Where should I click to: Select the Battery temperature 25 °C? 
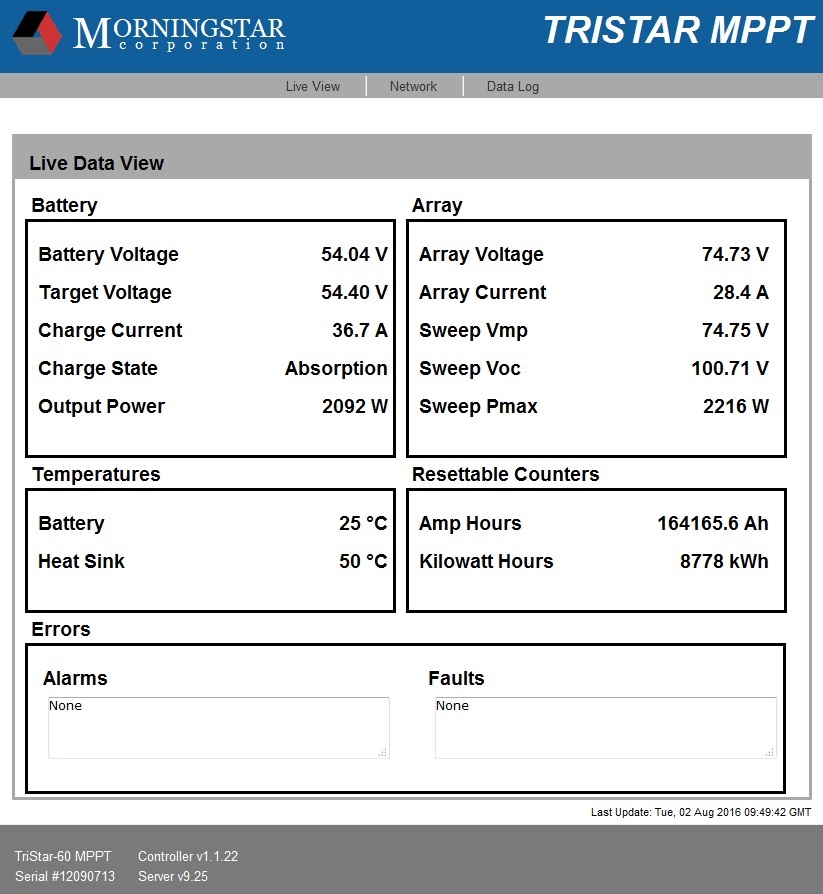tap(363, 523)
